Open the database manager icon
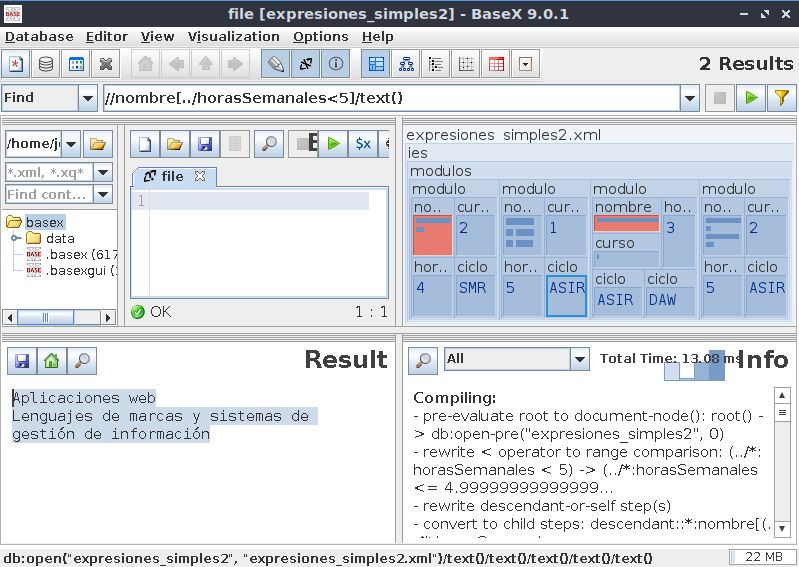The image size is (799, 567). pos(46,65)
